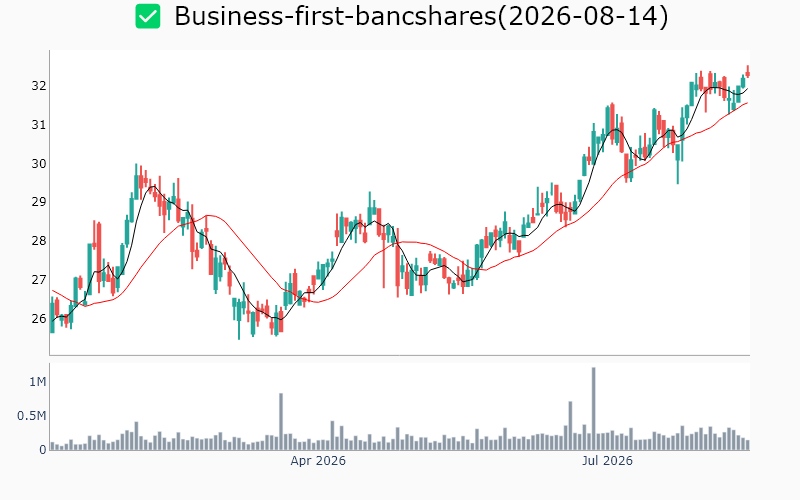800x500 pixels.
Task: Click the 27 price axis label
Action: 39,280
